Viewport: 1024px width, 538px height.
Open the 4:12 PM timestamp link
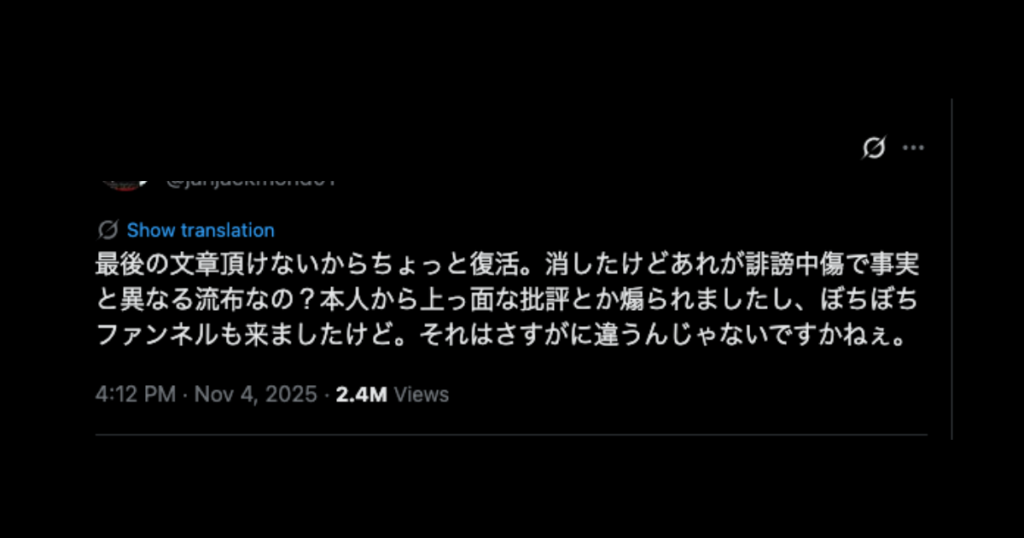(x=135, y=394)
